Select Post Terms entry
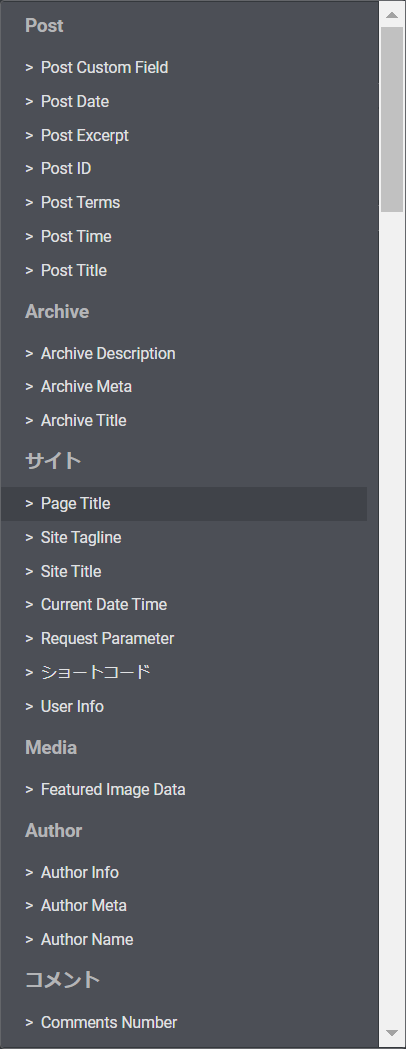This screenshot has height=1049, width=406. click(184, 203)
